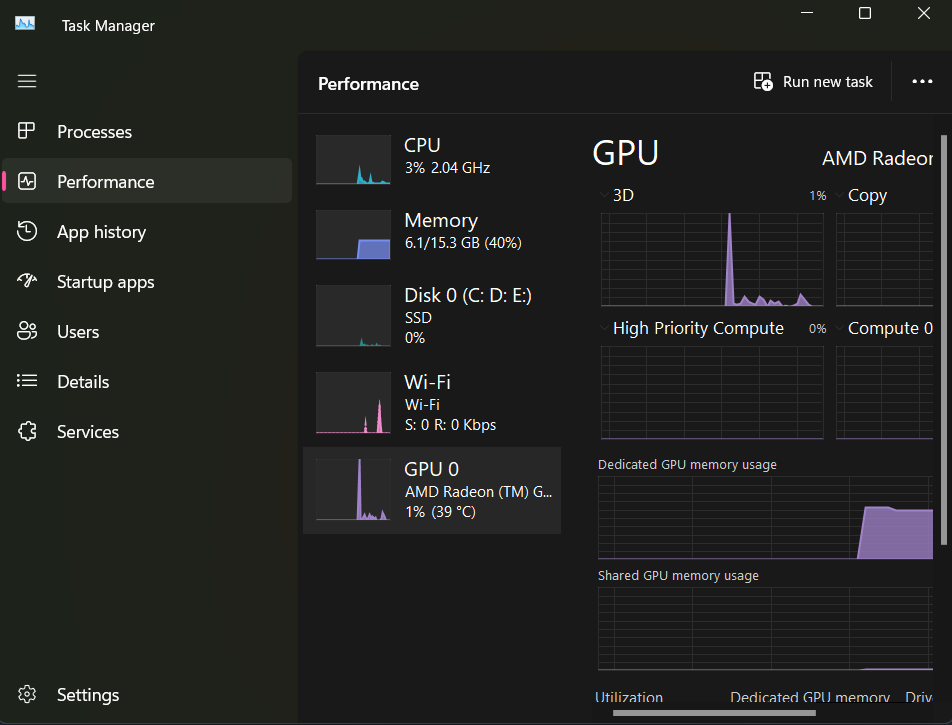Click the vertical scrollbar of the GPU panel
The width and height of the screenshot is (952, 725).
944,340
